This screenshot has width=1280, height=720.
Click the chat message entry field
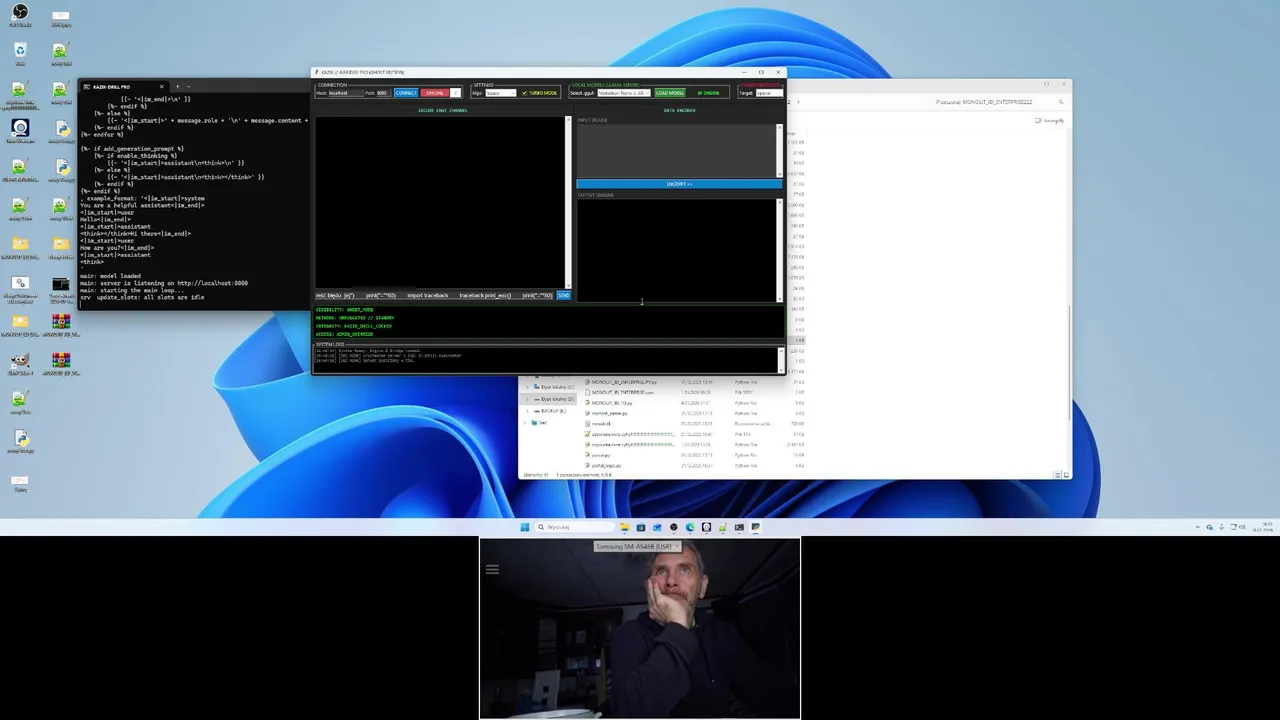pos(435,295)
